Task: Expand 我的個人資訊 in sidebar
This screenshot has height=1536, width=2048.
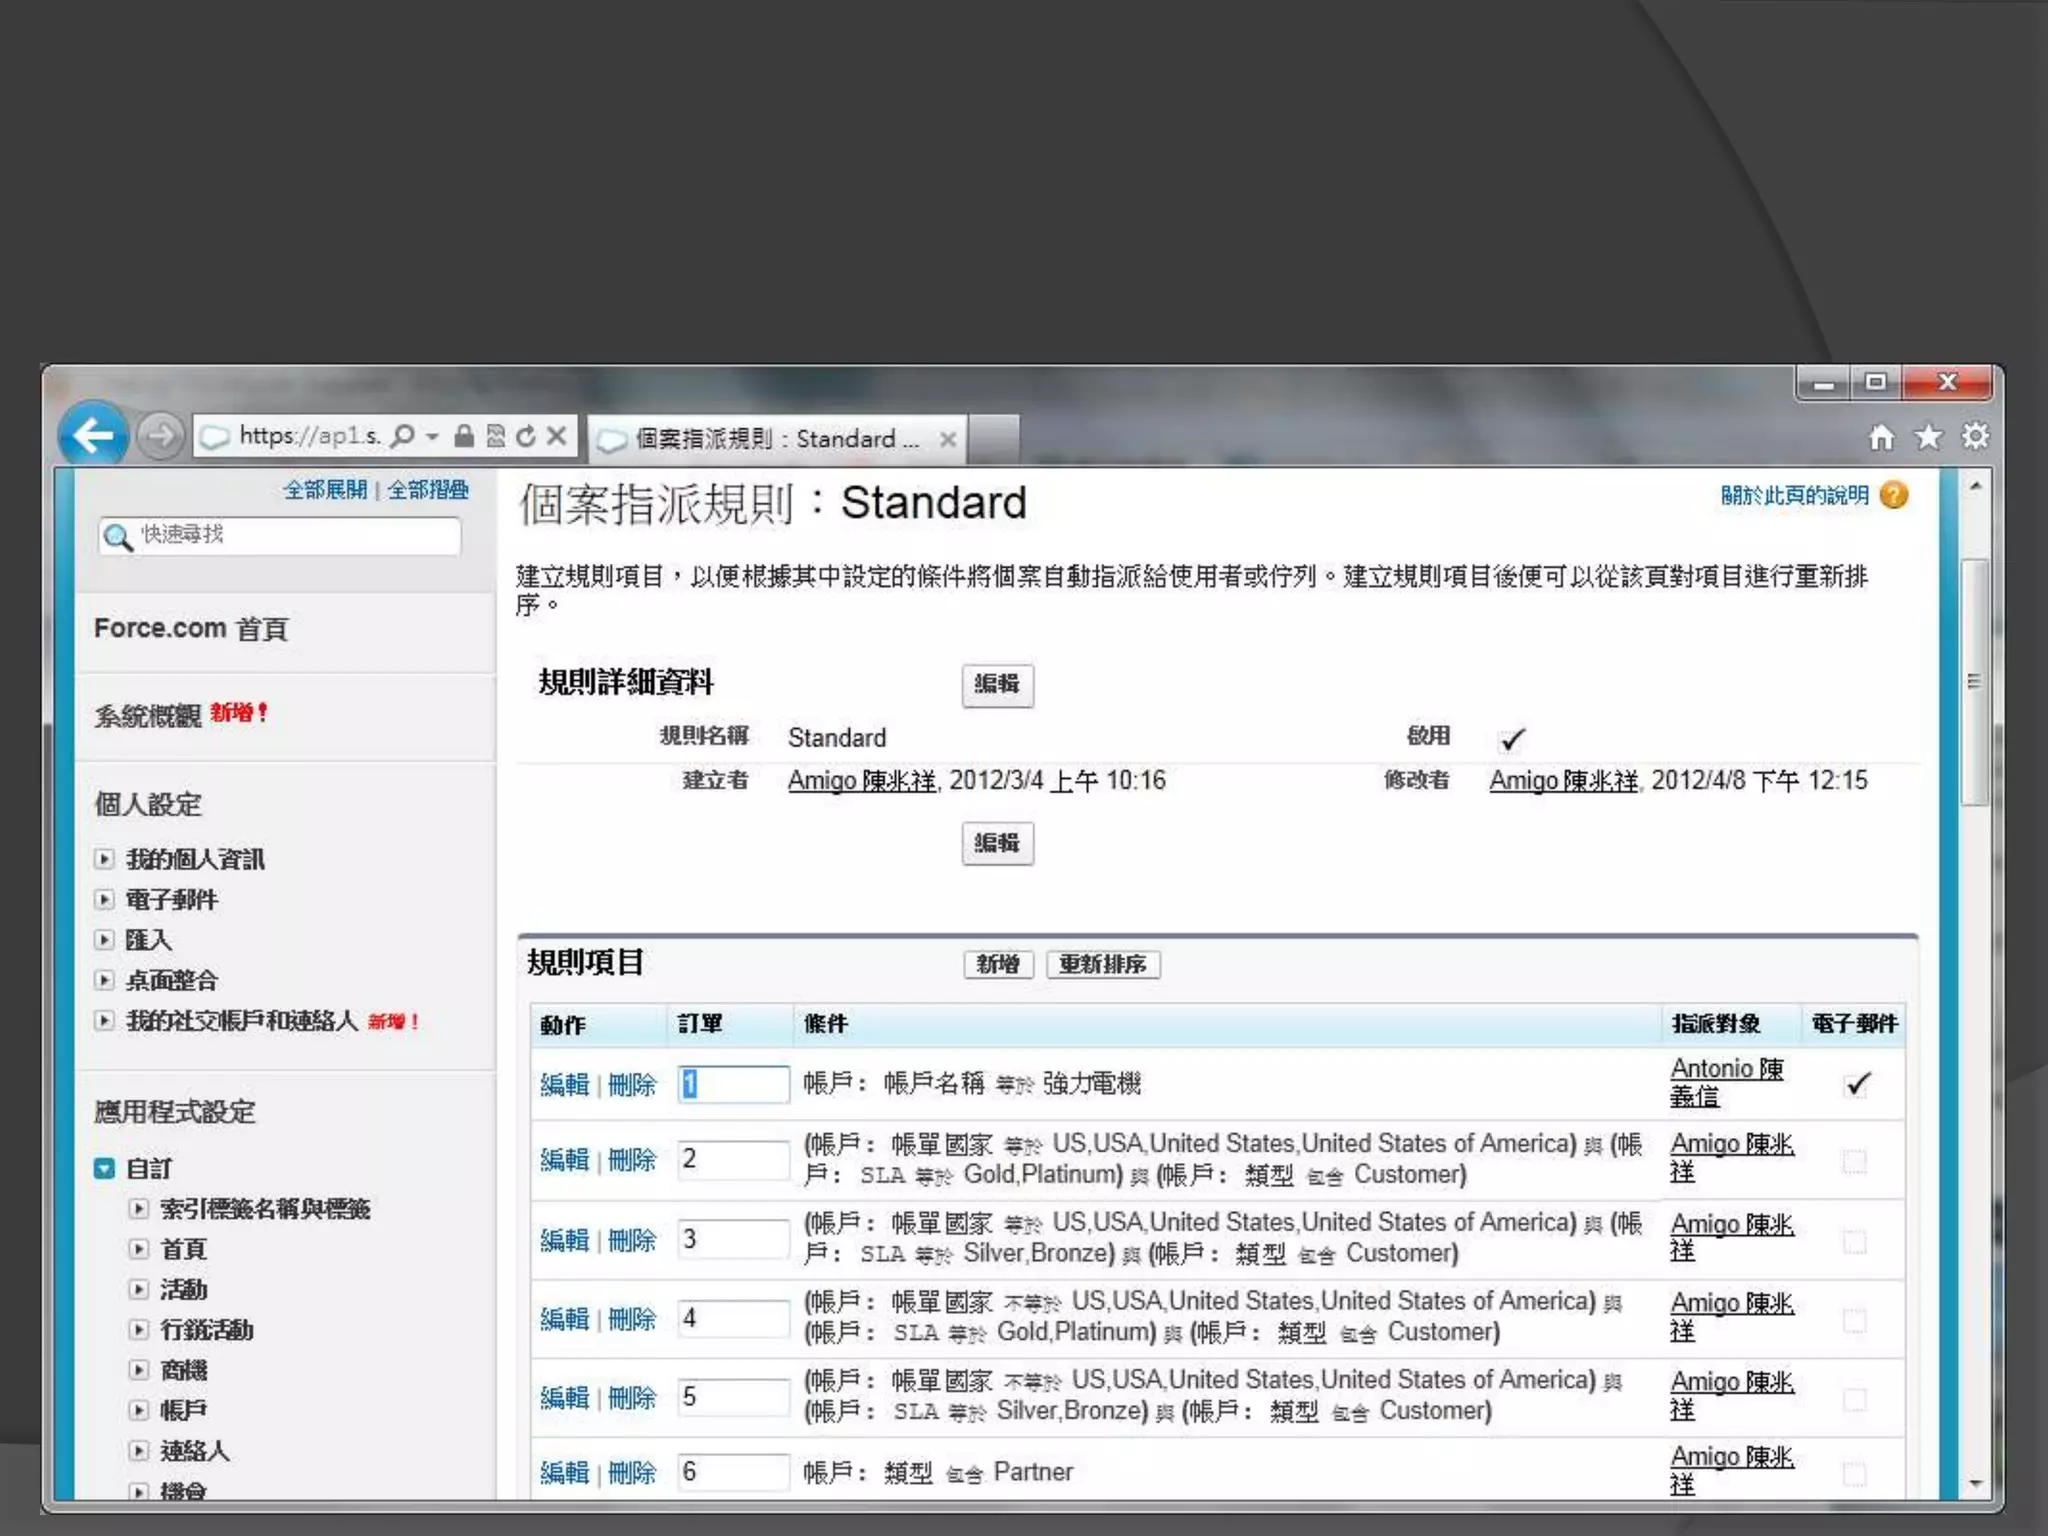Action: (x=104, y=859)
